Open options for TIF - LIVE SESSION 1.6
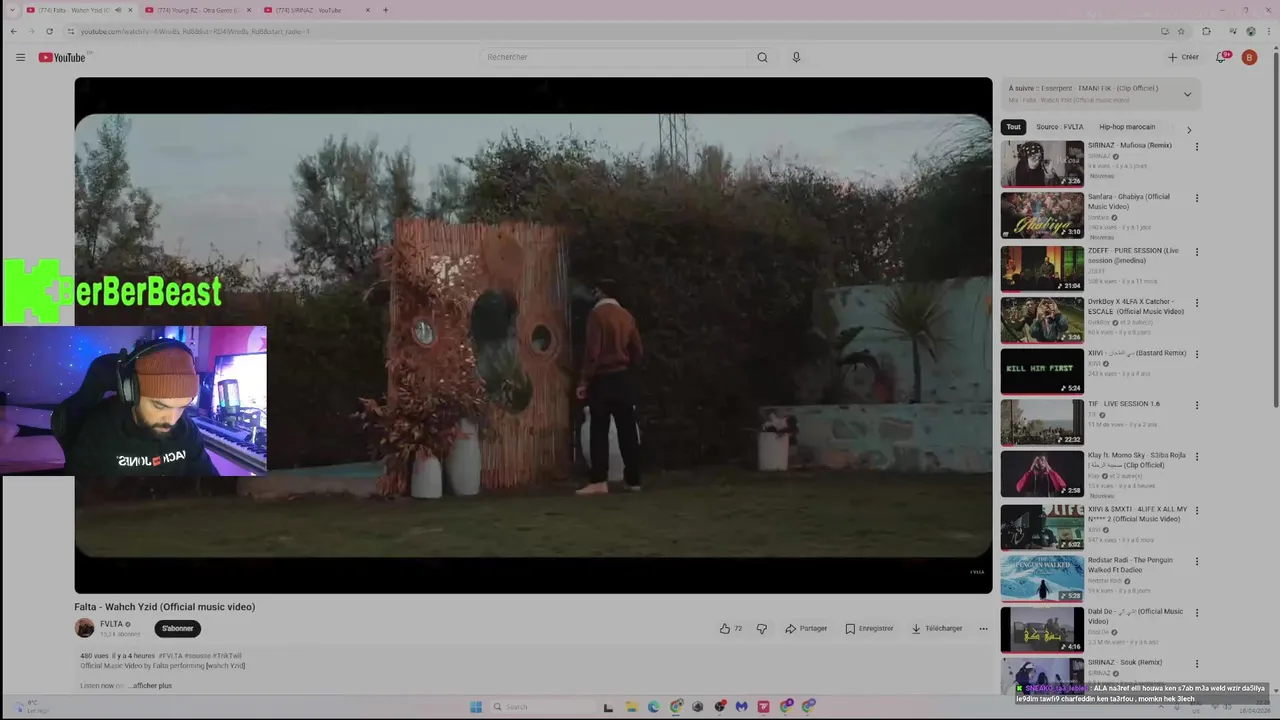Image resolution: width=1280 pixels, height=720 pixels. tap(1196, 405)
